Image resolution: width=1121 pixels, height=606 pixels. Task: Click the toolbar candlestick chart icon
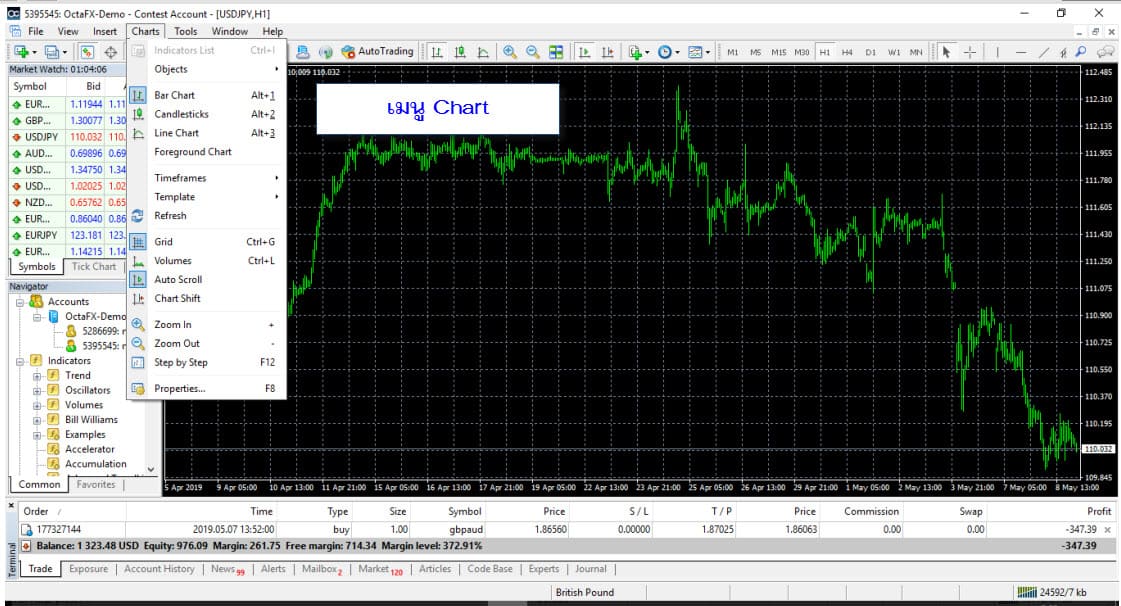pyautogui.click(x=460, y=52)
